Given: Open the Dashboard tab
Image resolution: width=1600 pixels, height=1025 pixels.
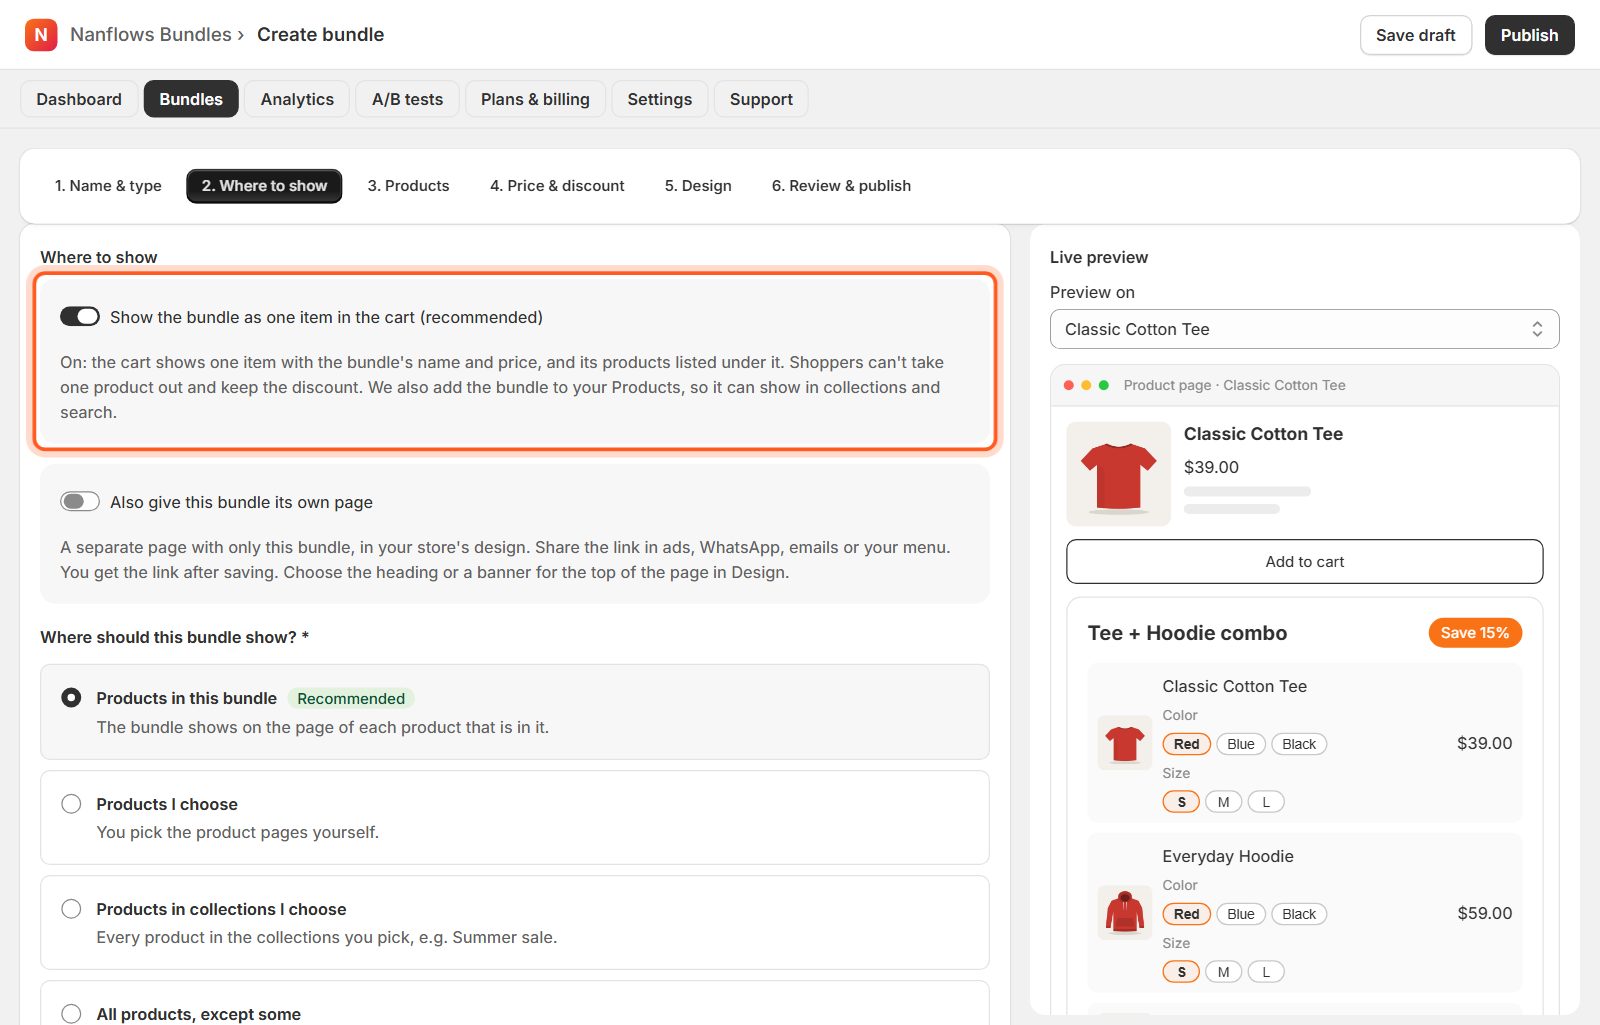Looking at the screenshot, I should click(79, 99).
